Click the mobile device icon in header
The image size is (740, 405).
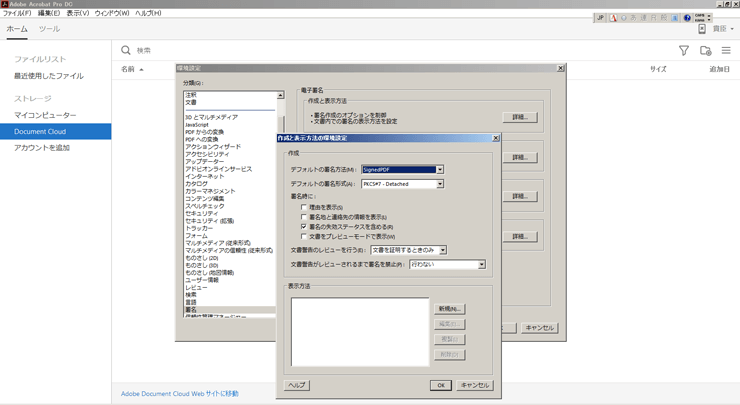click(702, 29)
